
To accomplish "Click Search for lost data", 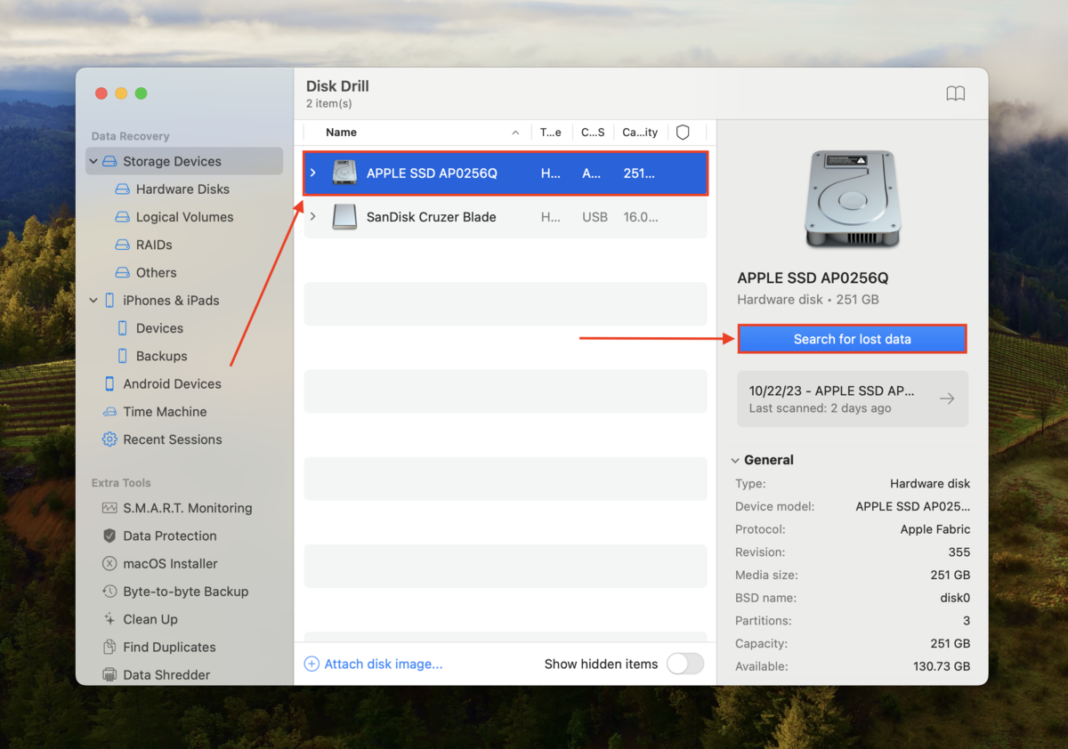I will pos(851,338).
